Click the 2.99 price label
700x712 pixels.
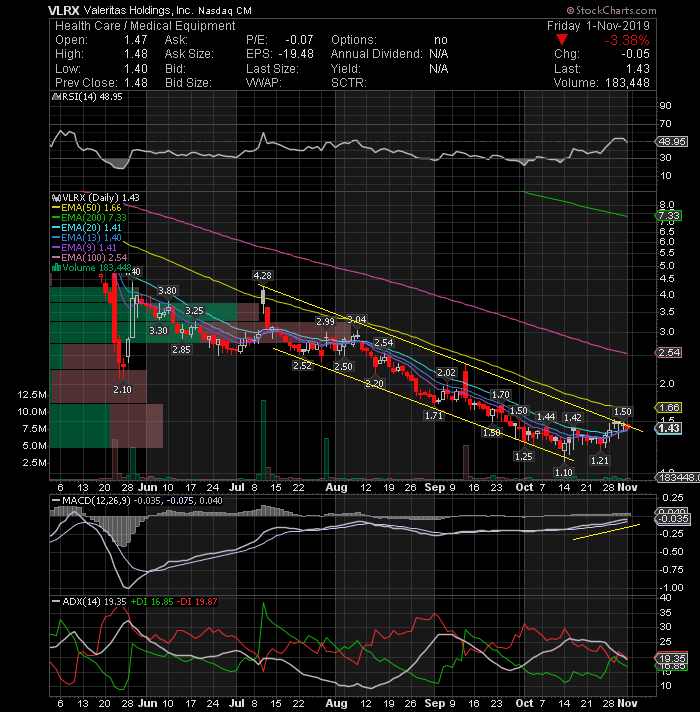pos(325,321)
